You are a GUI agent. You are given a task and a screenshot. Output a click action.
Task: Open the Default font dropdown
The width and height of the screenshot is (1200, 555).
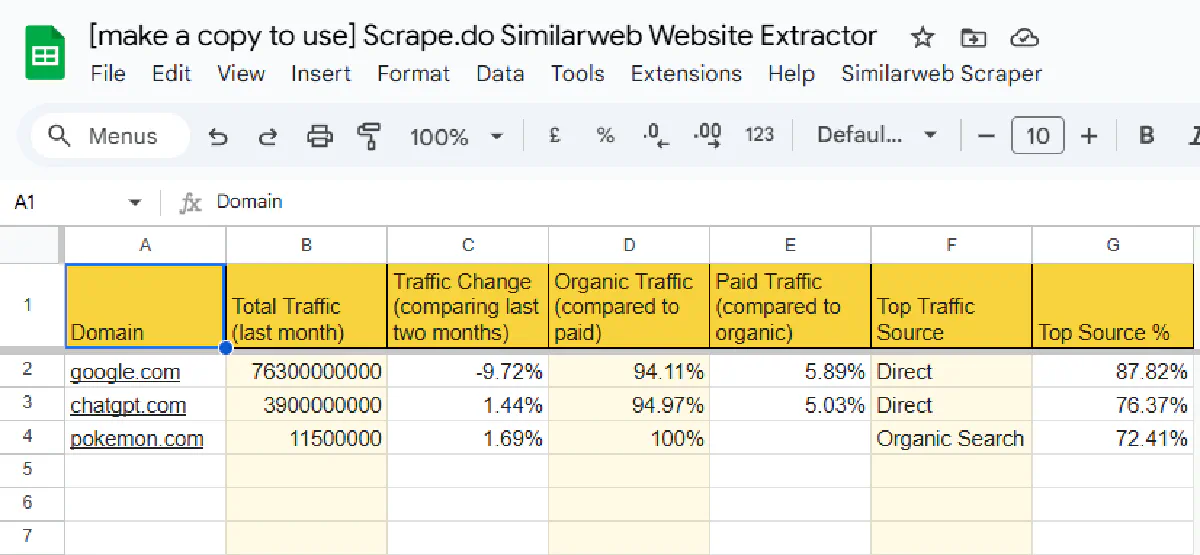point(877,135)
